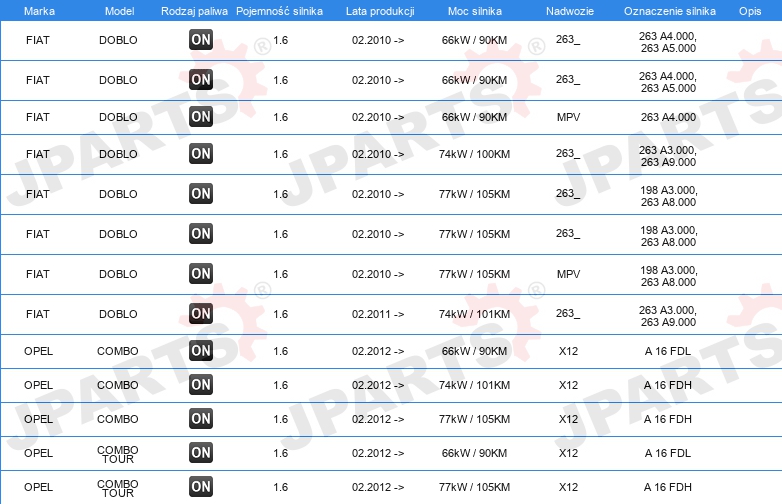Select the 02.2012 -> cell in the Combo Tour A 16 FDH row

click(378, 487)
